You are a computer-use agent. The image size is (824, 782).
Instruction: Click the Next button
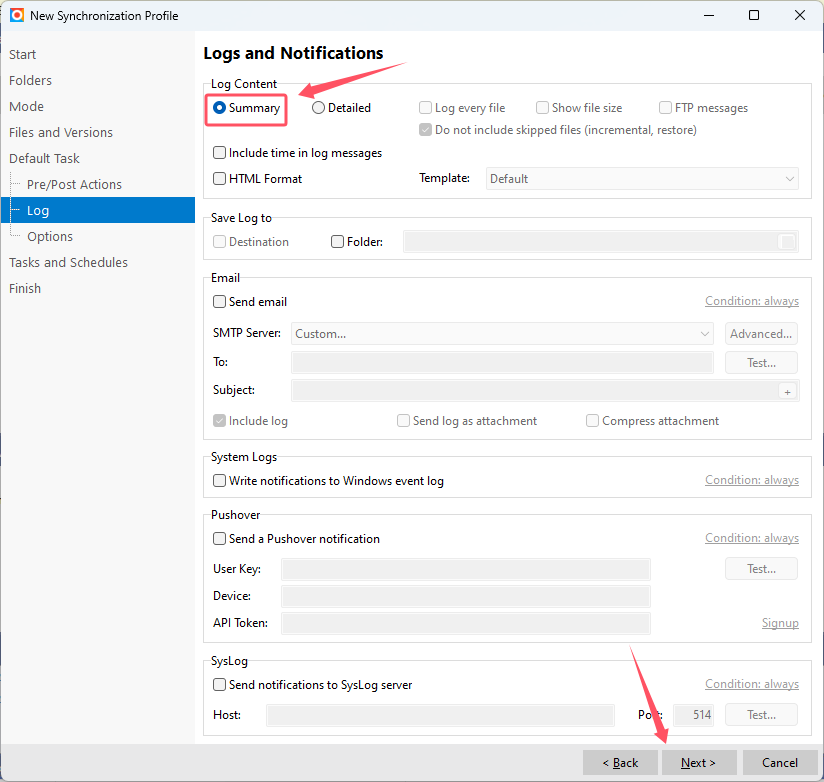click(698, 763)
